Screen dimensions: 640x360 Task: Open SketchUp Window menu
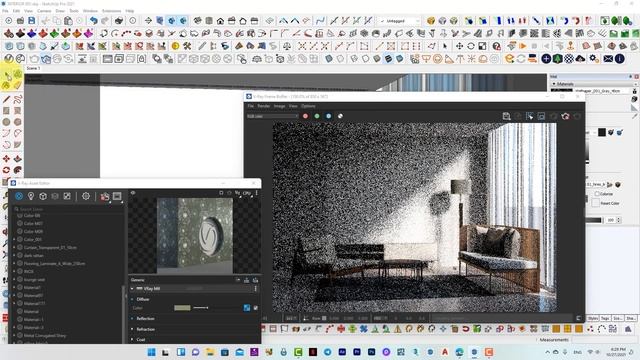point(90,11)
